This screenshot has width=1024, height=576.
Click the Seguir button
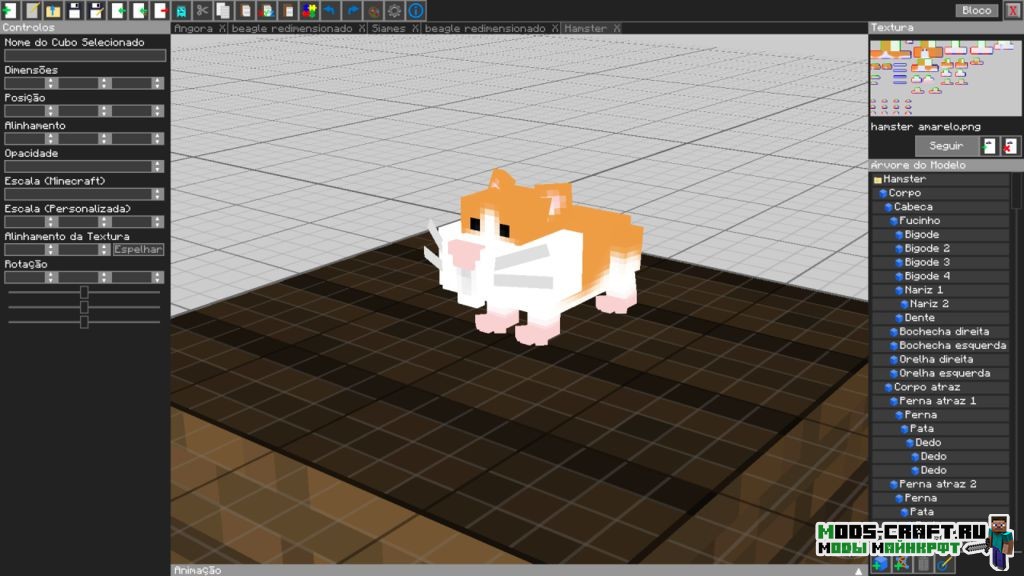tap(946, 146)
